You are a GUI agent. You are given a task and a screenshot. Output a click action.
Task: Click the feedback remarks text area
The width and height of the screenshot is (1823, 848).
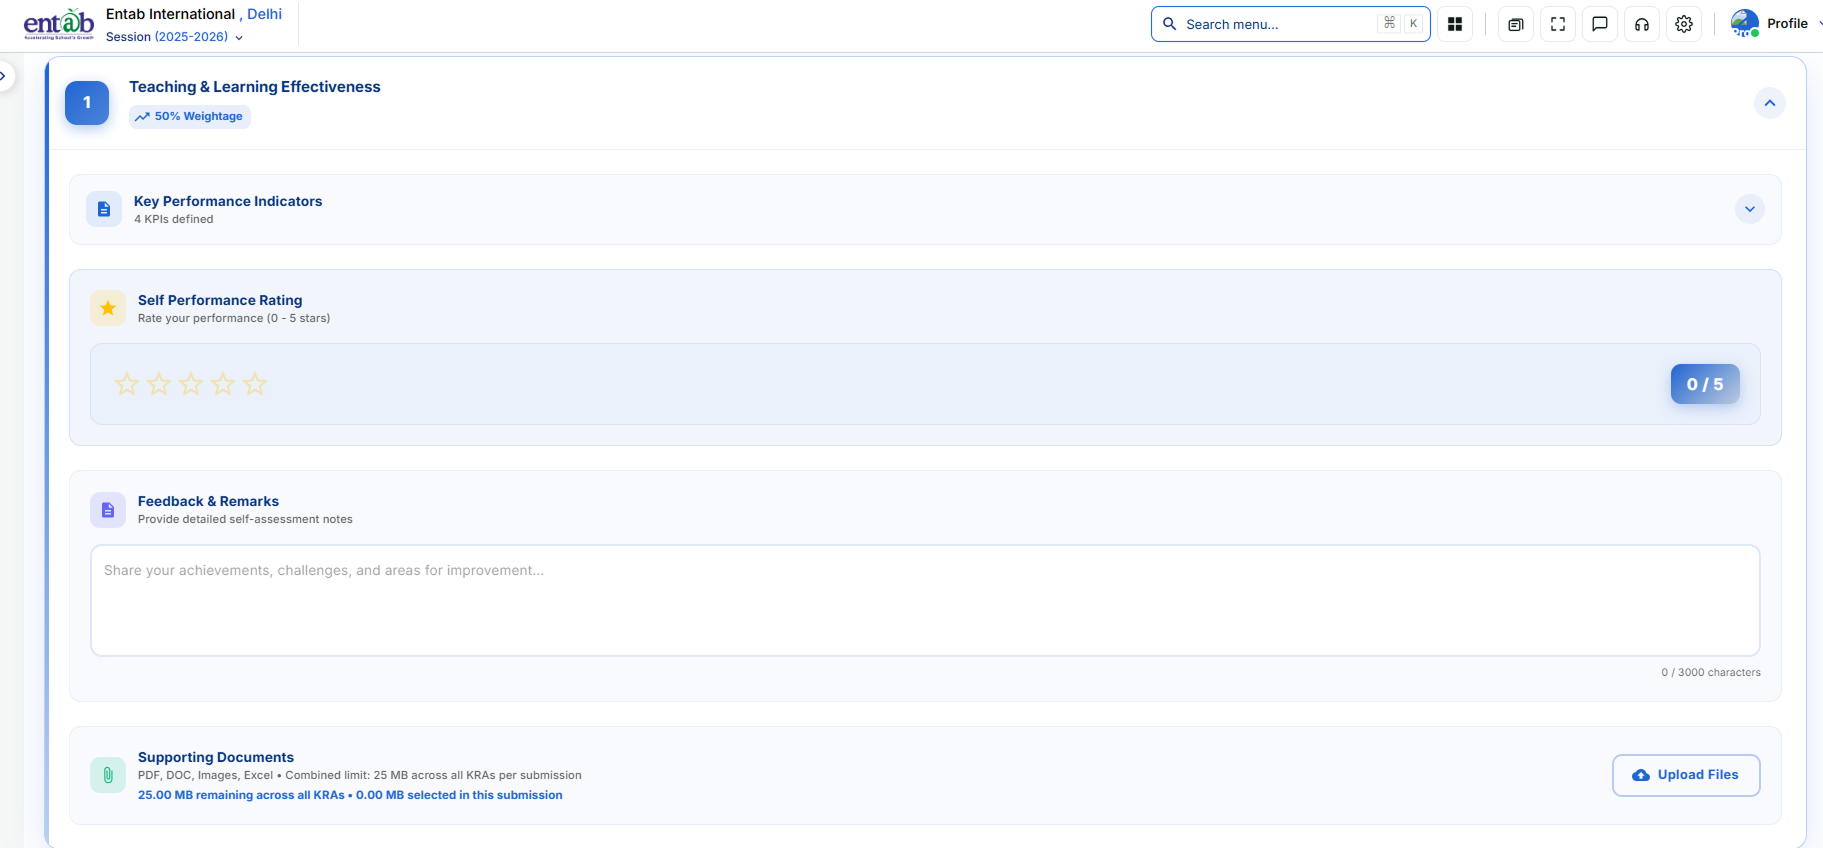pos(925,600)
